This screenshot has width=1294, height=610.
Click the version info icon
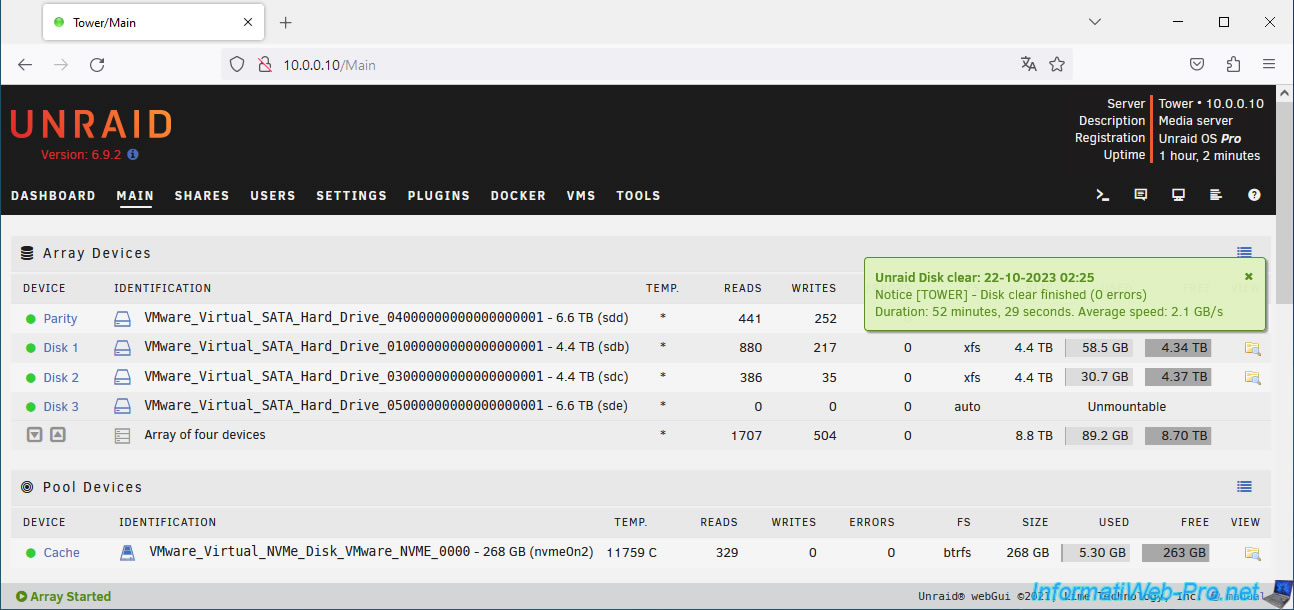pos(133,155)
